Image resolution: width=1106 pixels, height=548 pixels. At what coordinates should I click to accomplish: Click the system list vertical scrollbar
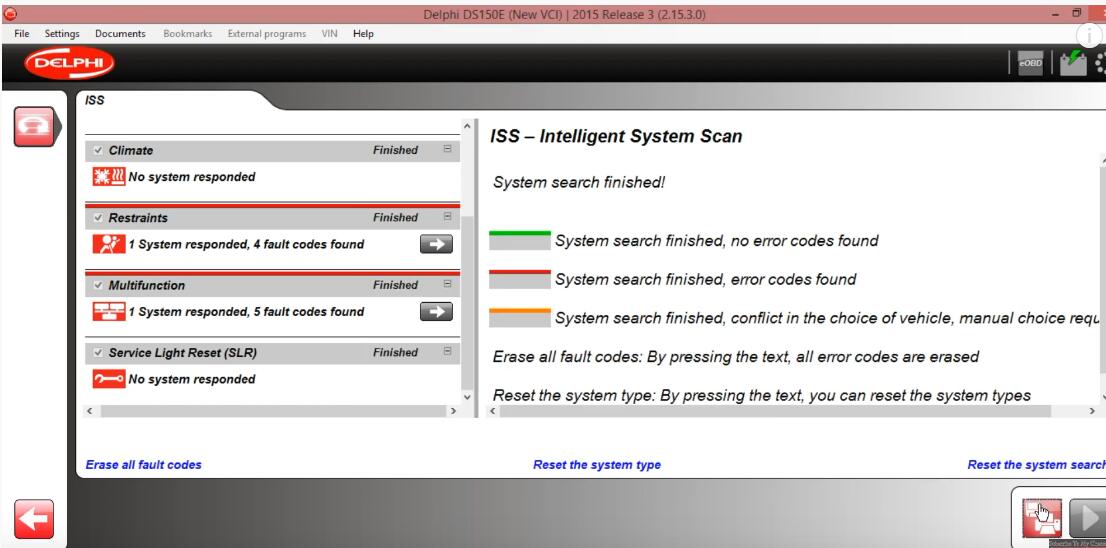pos(467,302)
